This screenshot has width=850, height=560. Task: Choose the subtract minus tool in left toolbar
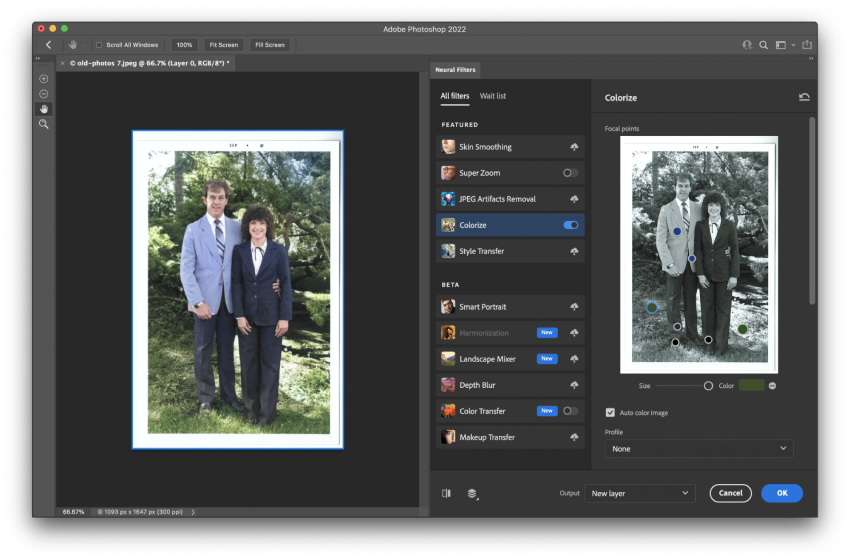click(x=44, y=94)
